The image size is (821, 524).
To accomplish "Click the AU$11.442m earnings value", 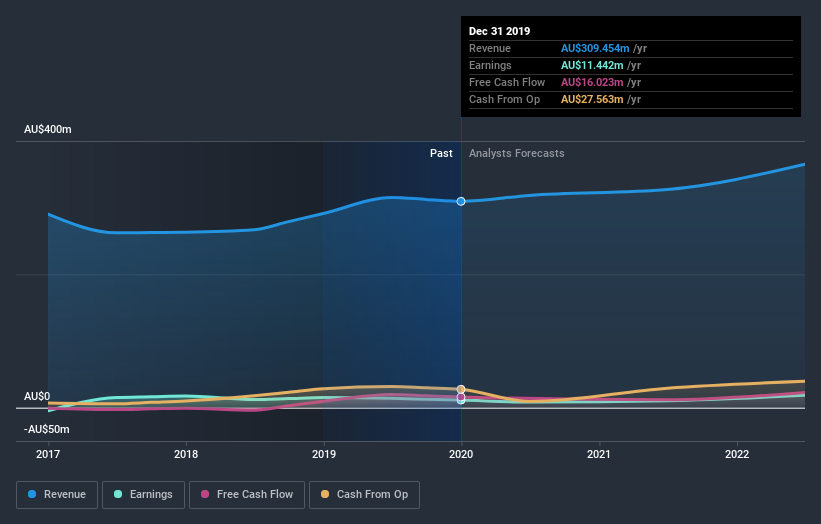I will coord(592,65).
